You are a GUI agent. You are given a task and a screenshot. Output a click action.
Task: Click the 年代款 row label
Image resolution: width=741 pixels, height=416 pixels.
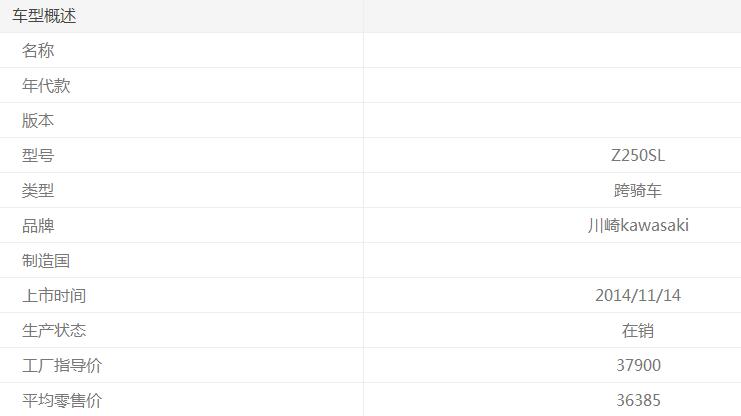pyautogui.click(x=46, y=86)
